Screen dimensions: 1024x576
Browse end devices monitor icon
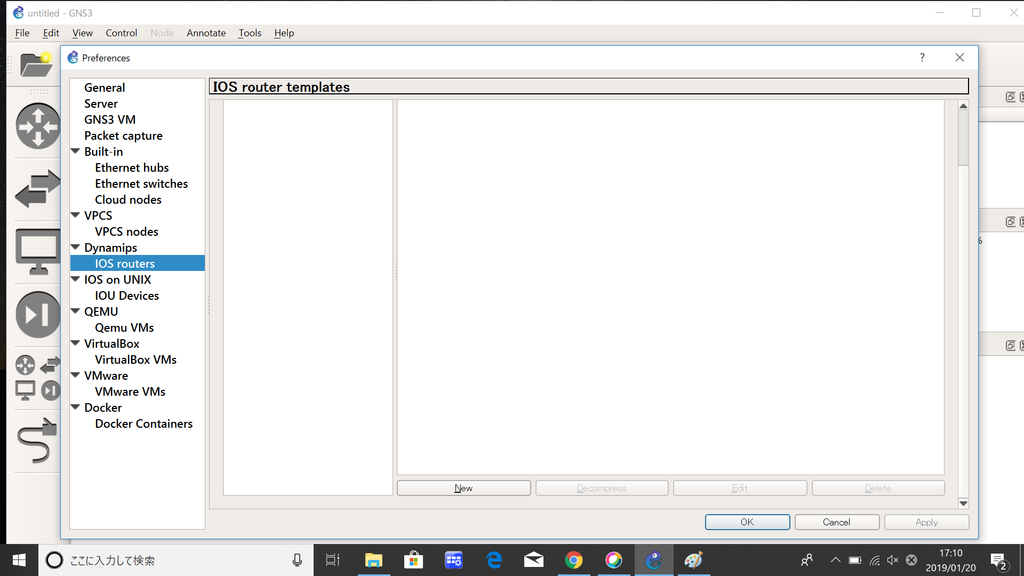[38, 252]
